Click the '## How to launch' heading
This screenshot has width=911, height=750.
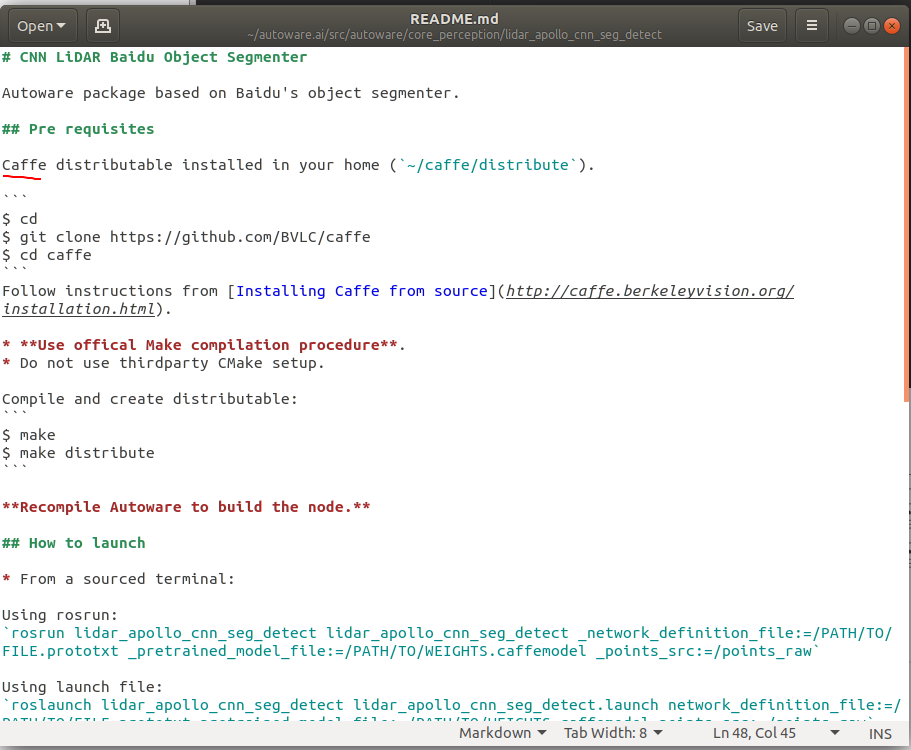[x=74, y=543]
